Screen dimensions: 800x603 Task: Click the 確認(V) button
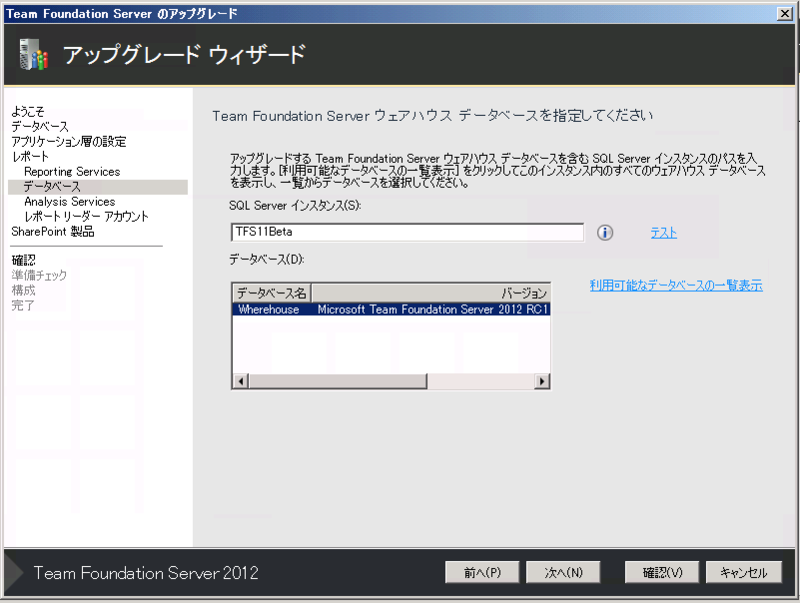662,572
